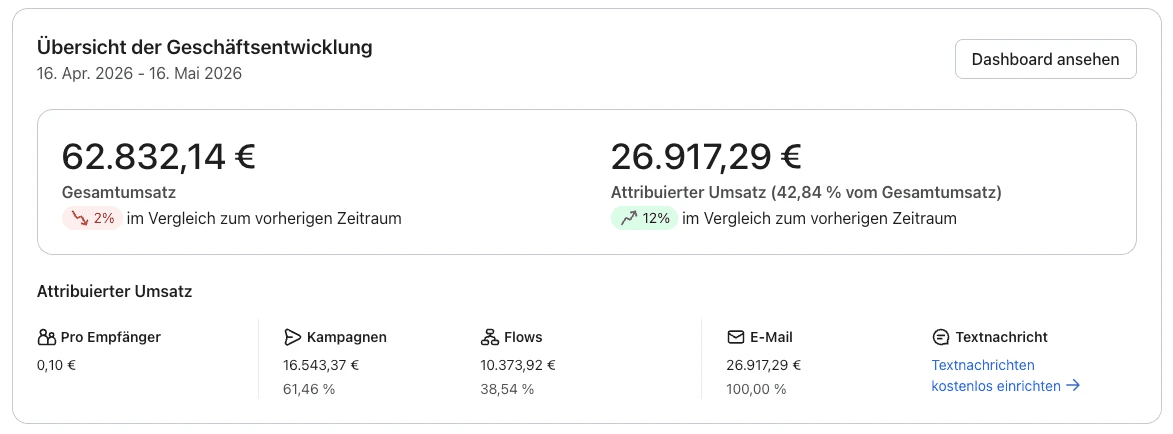Image resolution: width=1173 pixels, height=434 pixels.
Task: Click the Pro Empfänger people icon
Action: click(x=46, y=337)
